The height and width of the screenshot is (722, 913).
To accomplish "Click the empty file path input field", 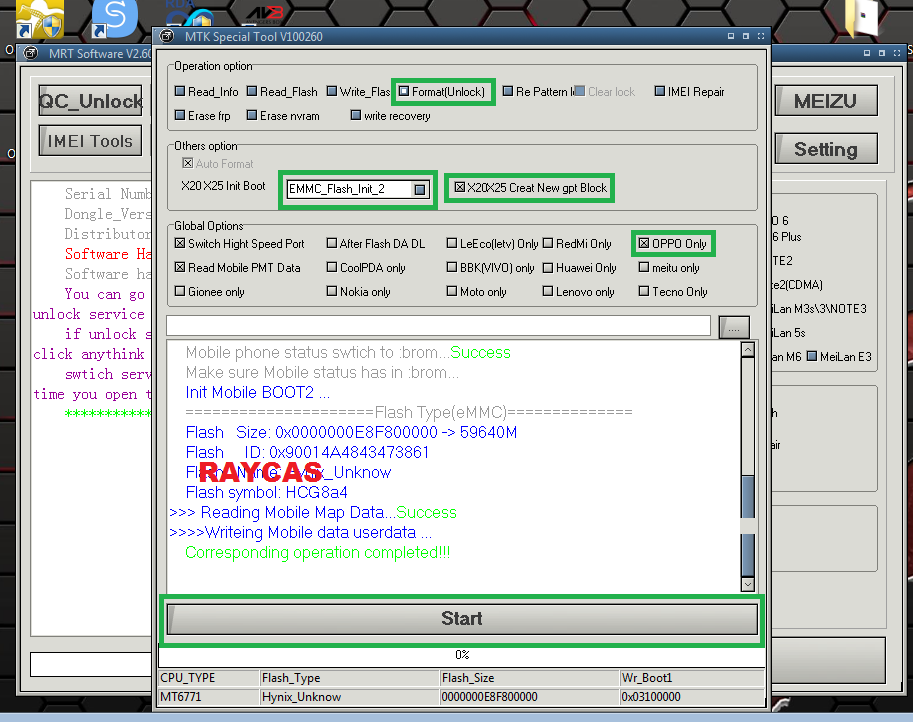I will pos(438,326).
